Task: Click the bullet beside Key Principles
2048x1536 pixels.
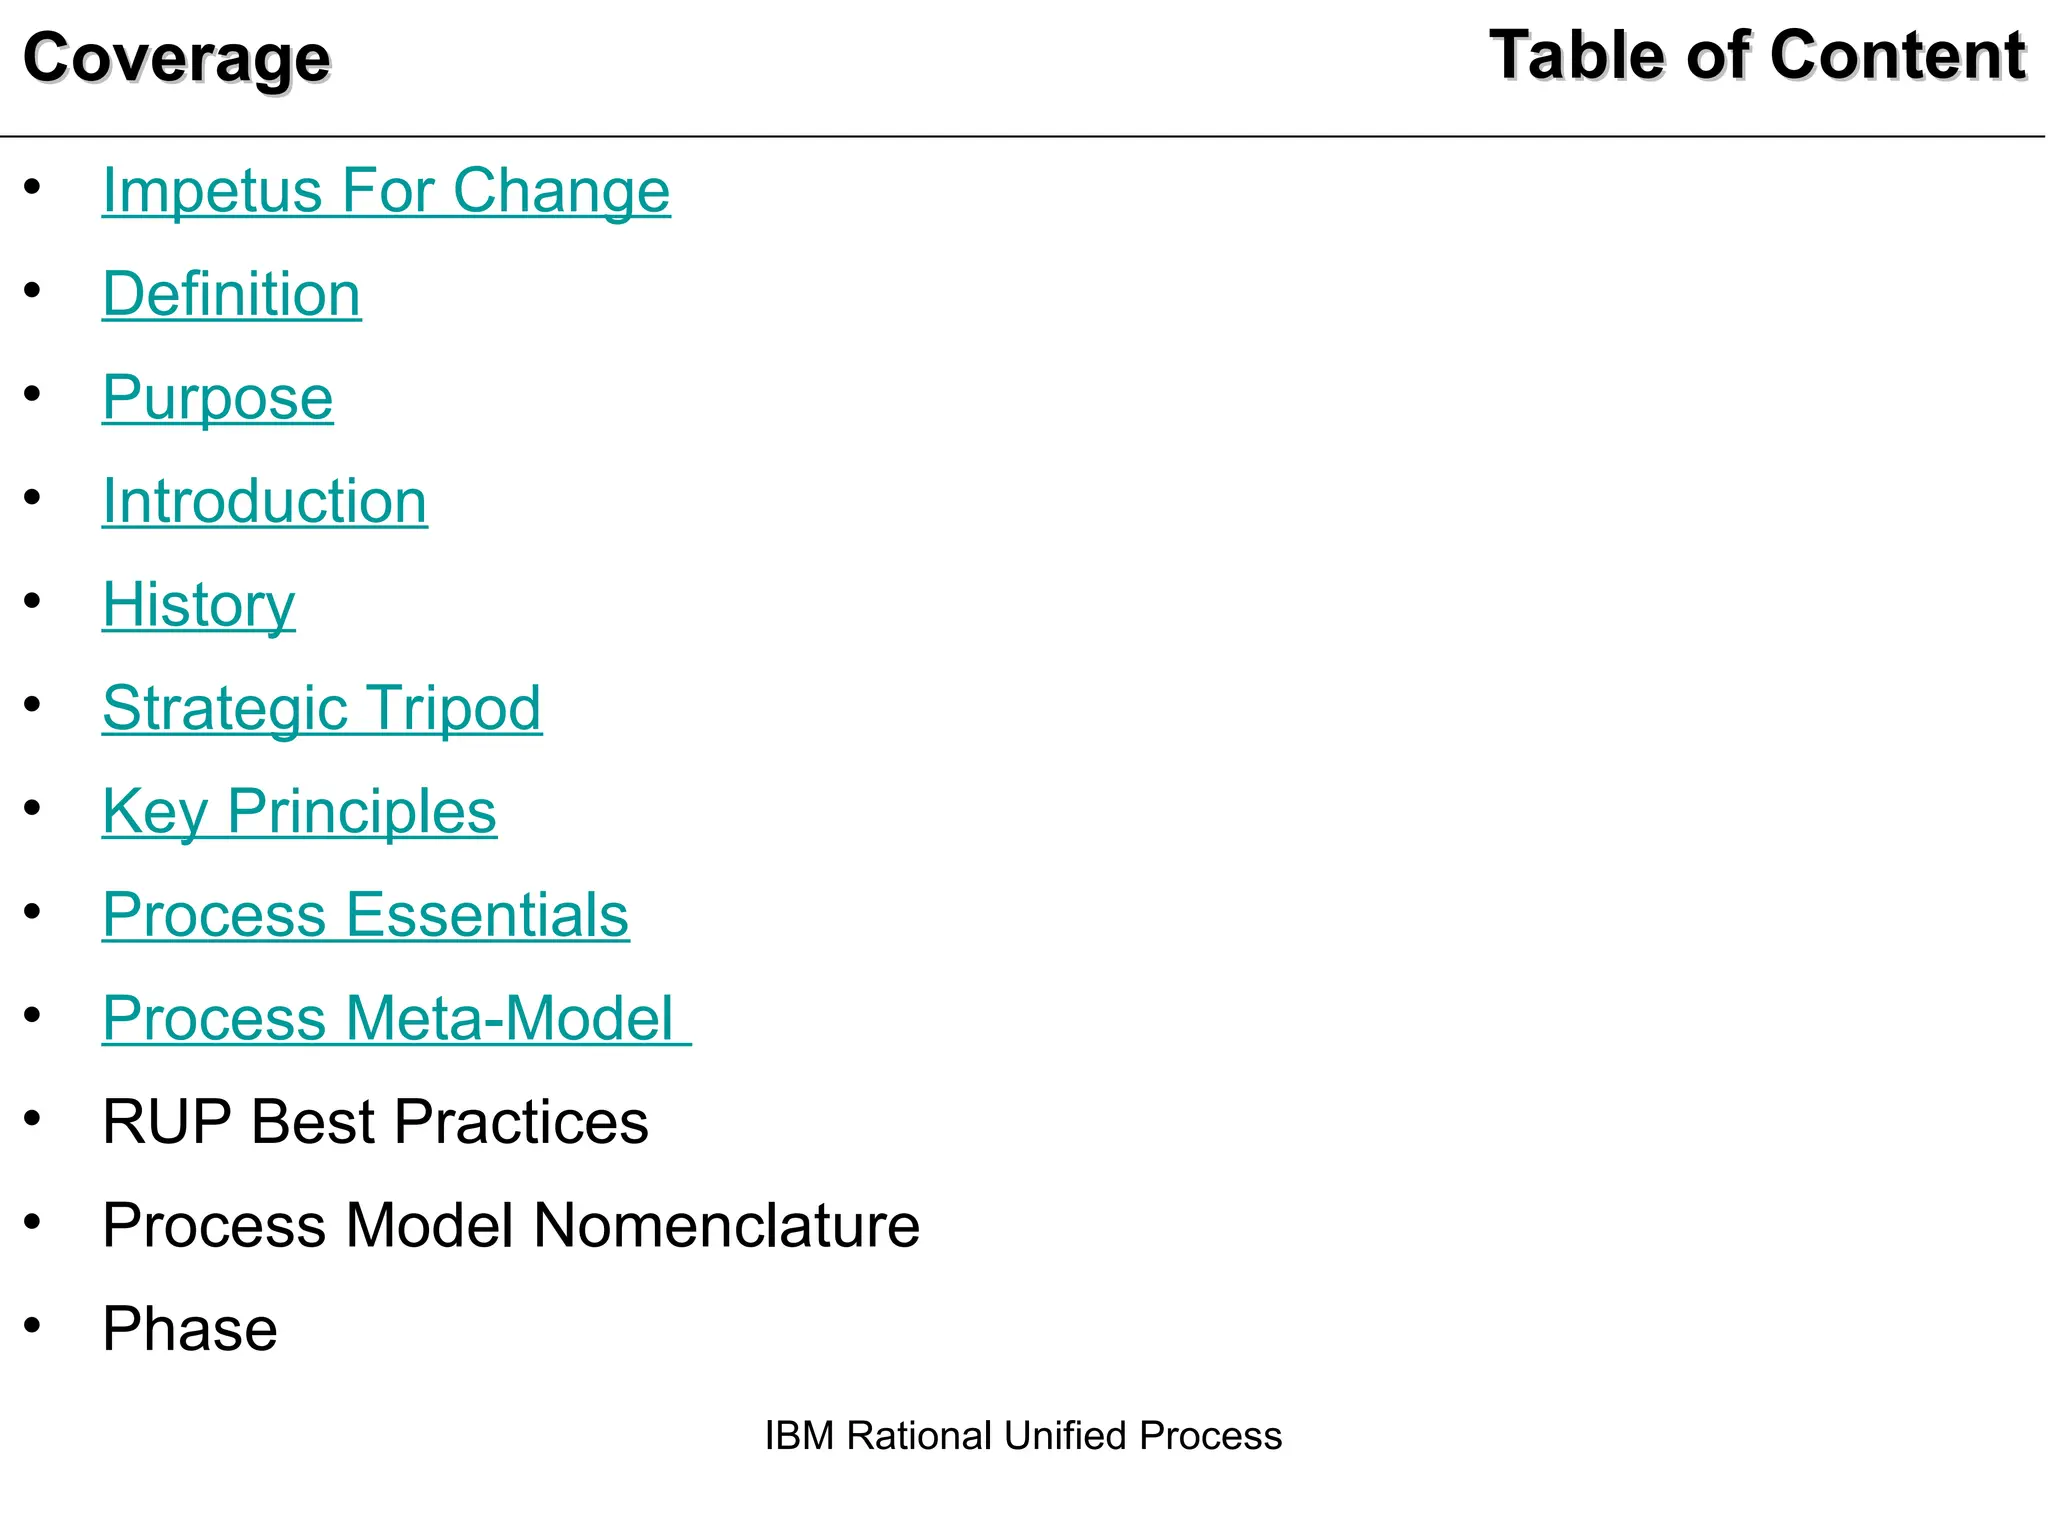Action: click(x=33, y=807)
